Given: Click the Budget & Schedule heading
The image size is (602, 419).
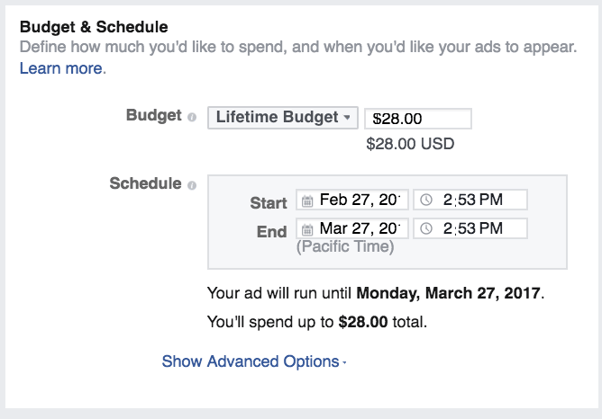Looking at the screenshot, I should (94, 25).
